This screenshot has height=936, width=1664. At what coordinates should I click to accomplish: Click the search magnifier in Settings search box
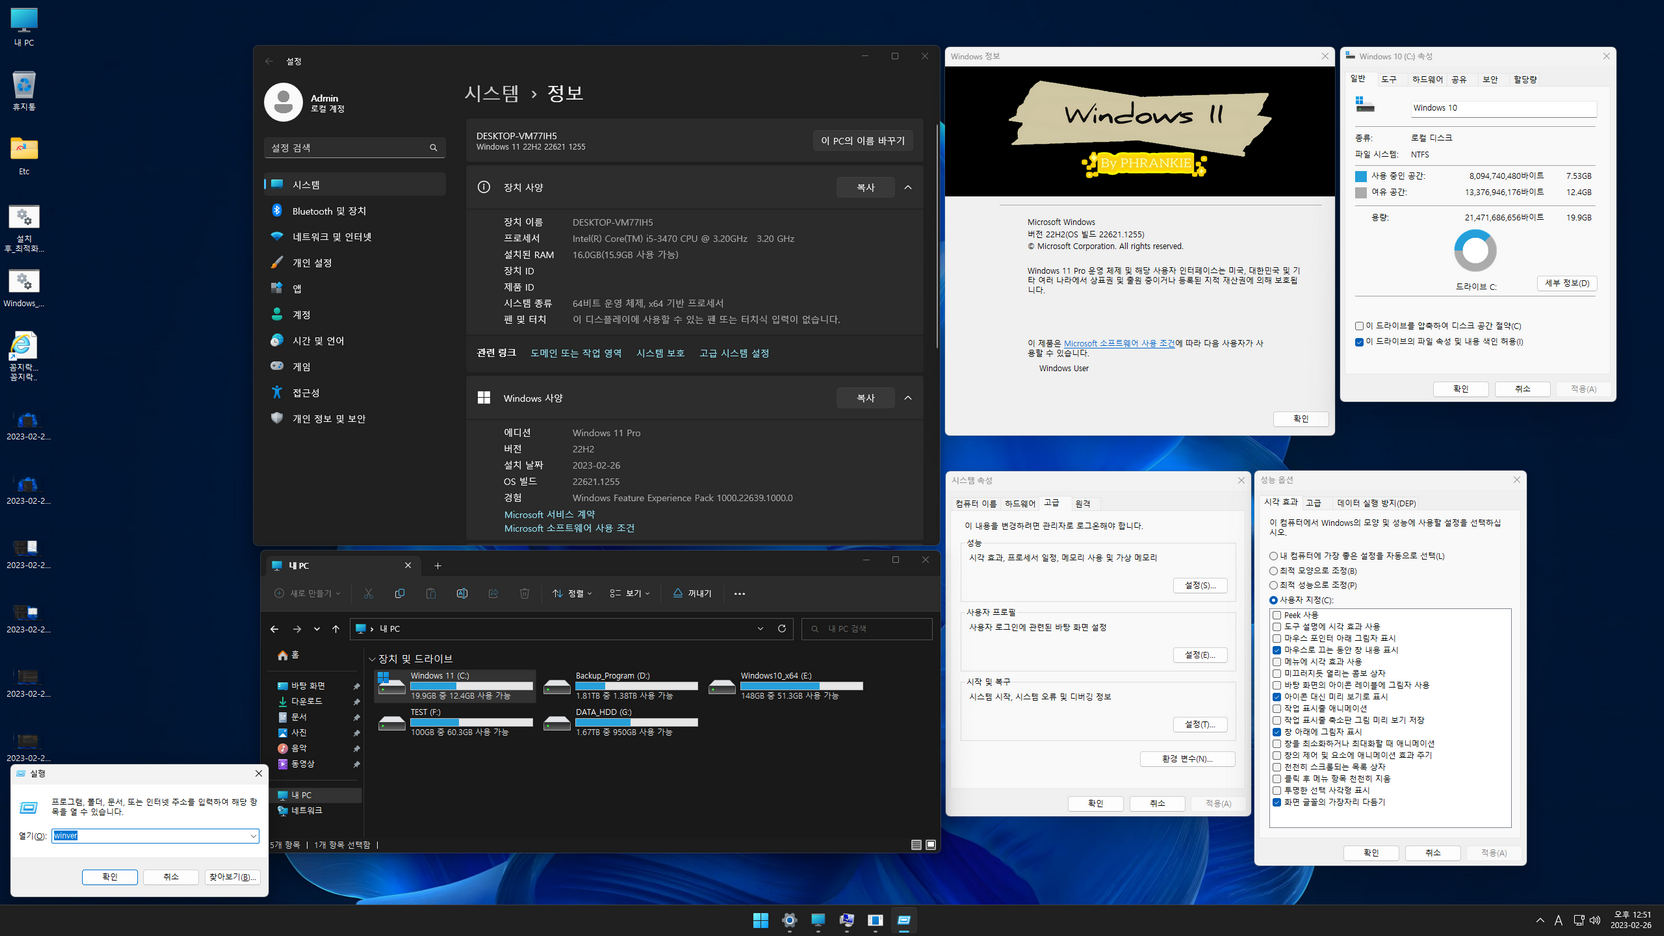[434, 148]
